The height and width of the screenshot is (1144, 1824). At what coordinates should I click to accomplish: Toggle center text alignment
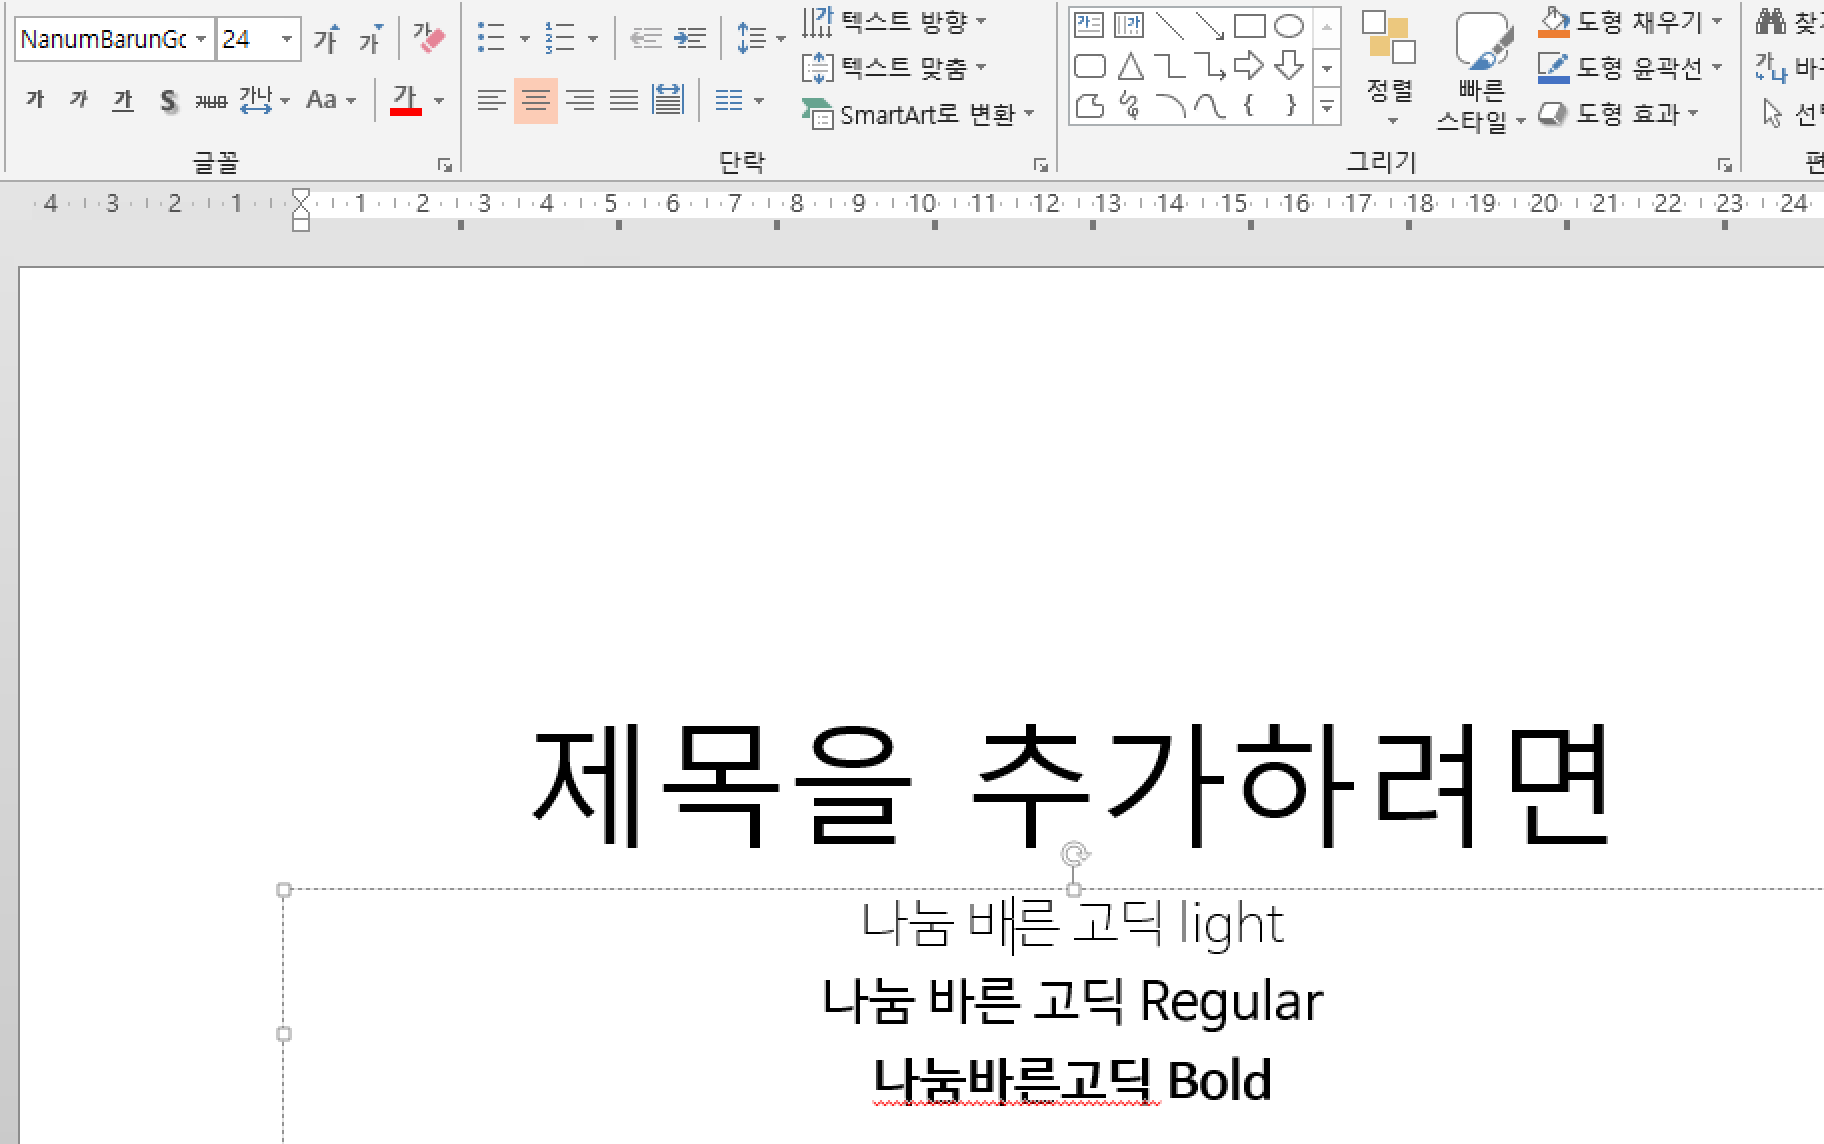coord(536,100)
